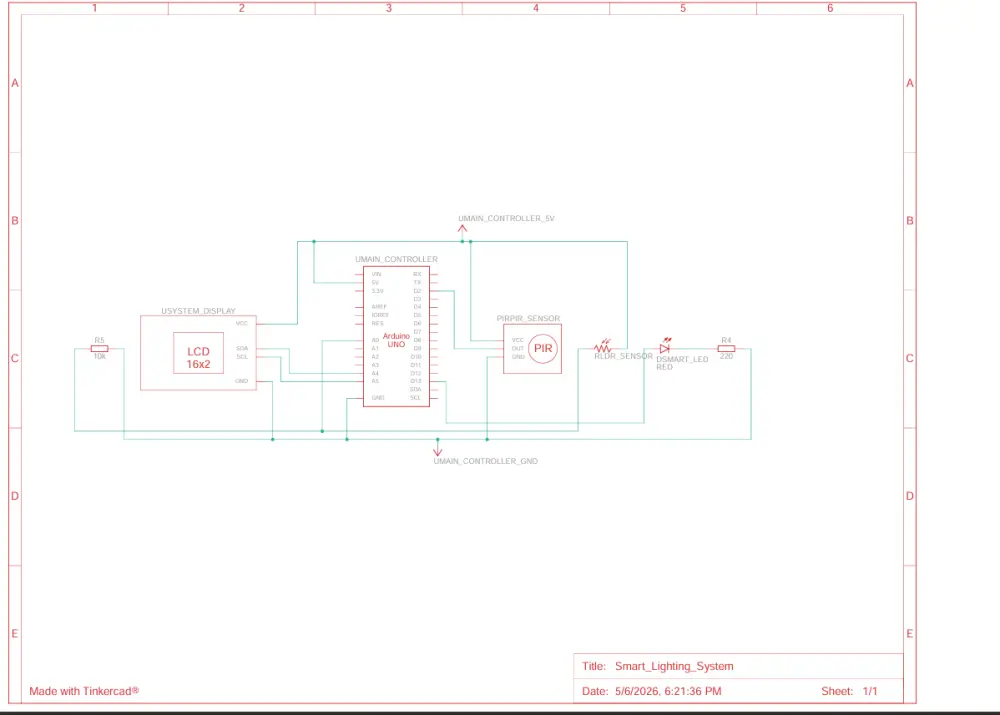This screenshot has width=1000, height=715.
Task: Click the VCC pin on PIR sensor
Action: pyautogui.click(x=518, y=341)
